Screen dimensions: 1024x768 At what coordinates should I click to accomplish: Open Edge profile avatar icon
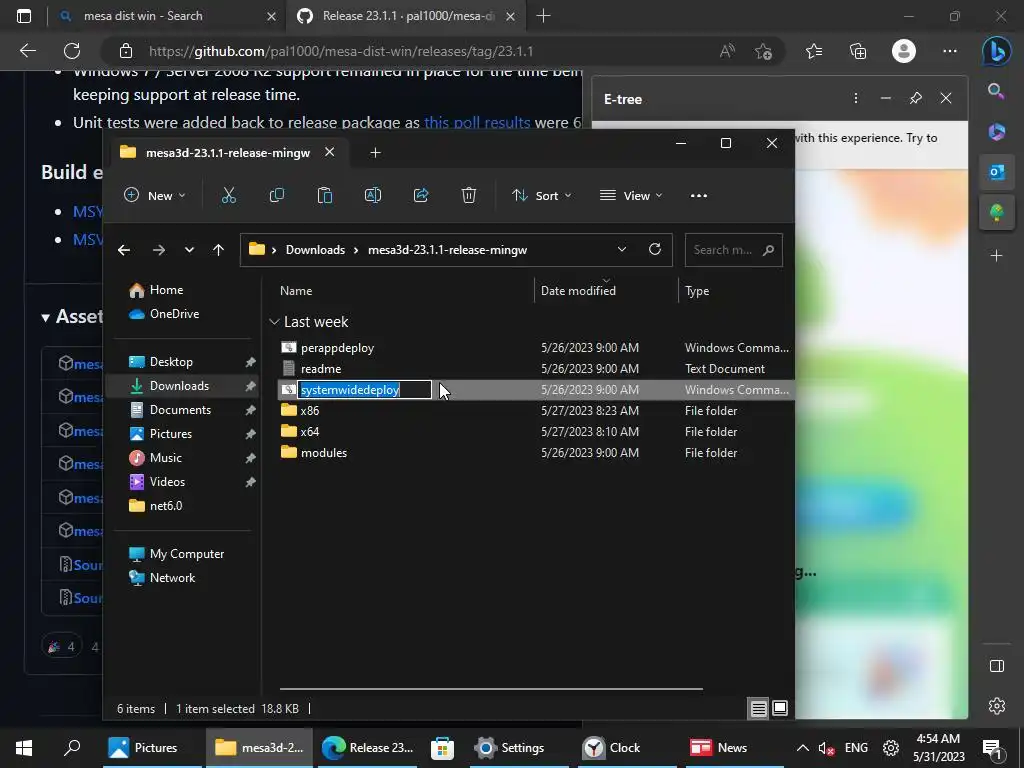[904, 51]
